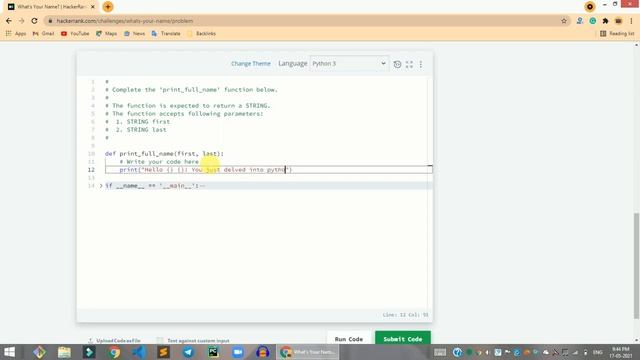Image resolution: width=640 pixels, height=360 pixels.
Task: Click the def print_full_name line
Action: click(x=164, y=154)
